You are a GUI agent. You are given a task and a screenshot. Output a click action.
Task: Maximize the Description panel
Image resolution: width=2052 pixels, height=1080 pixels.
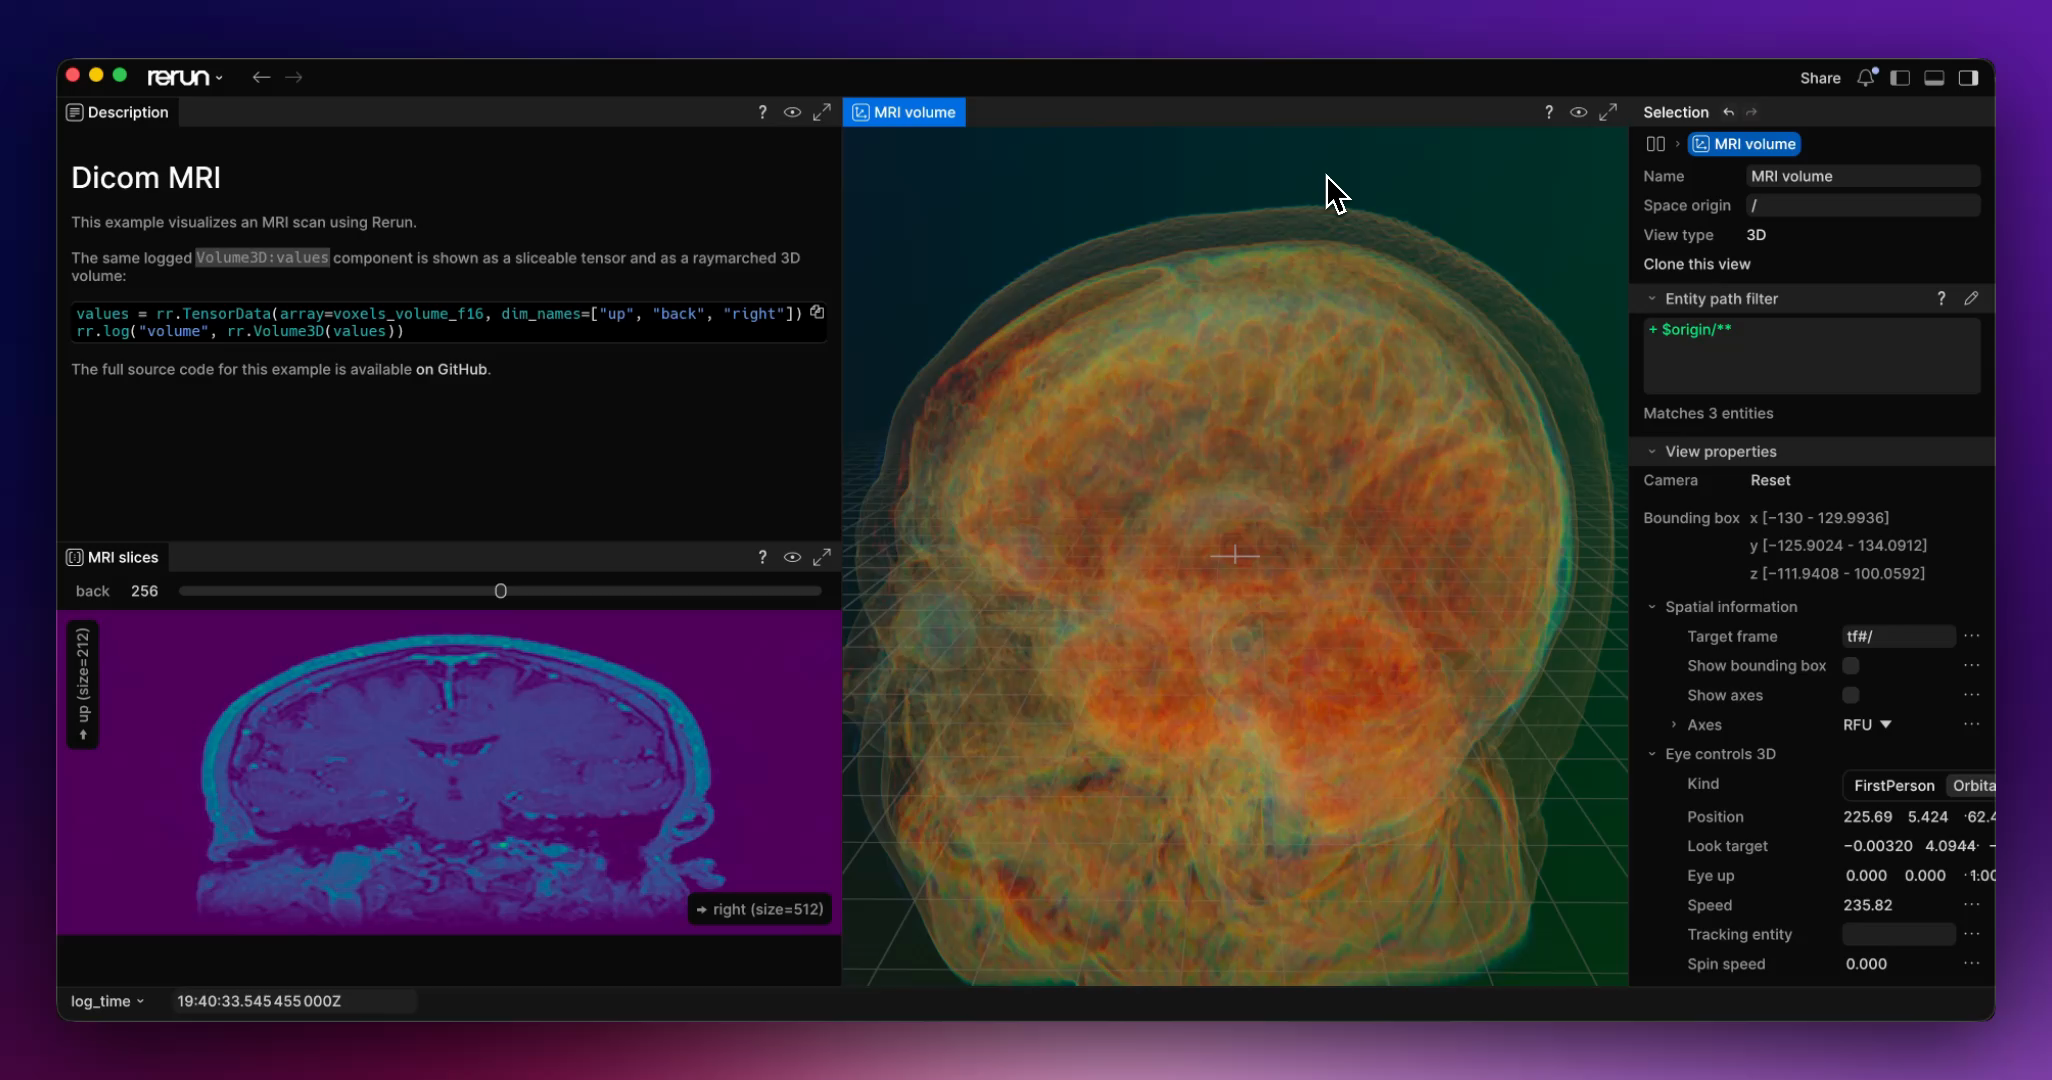pyautogui.click(x=822, y=112)
